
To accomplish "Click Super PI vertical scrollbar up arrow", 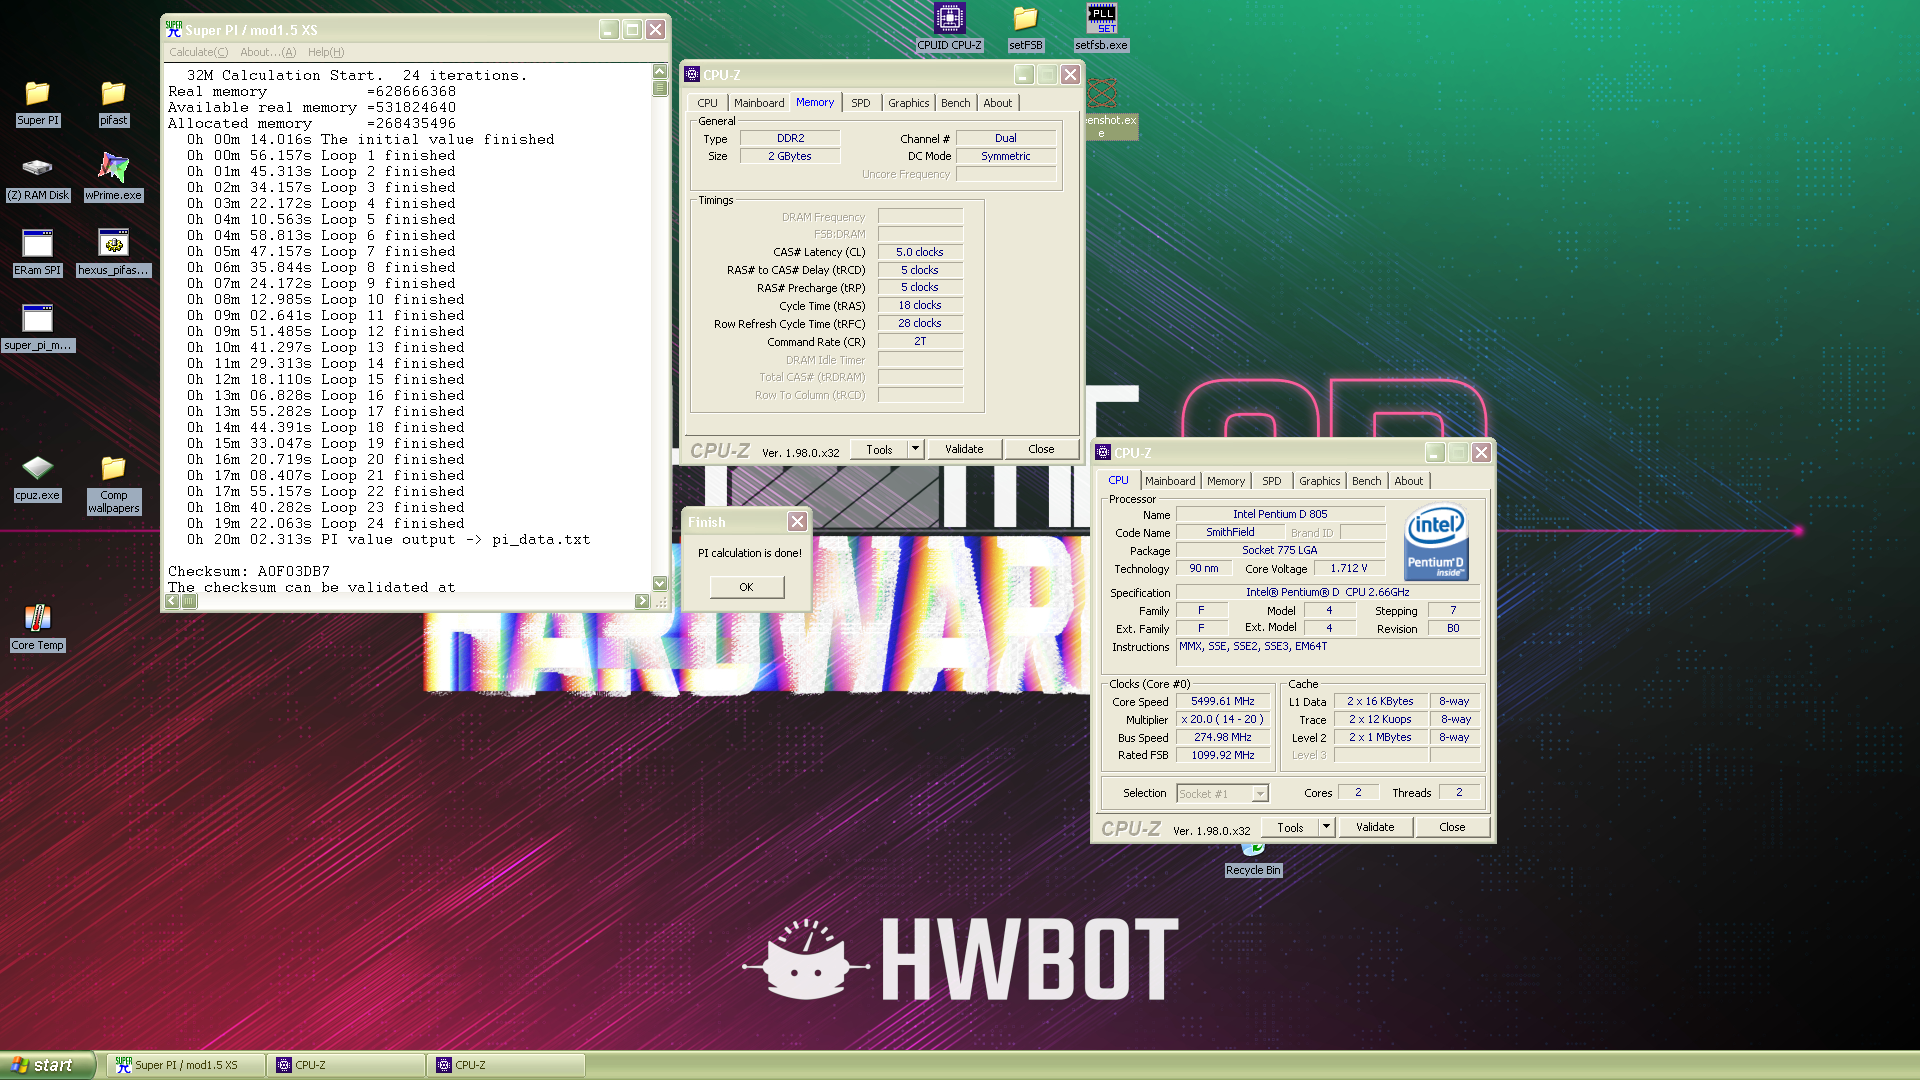I will (659, 71).
